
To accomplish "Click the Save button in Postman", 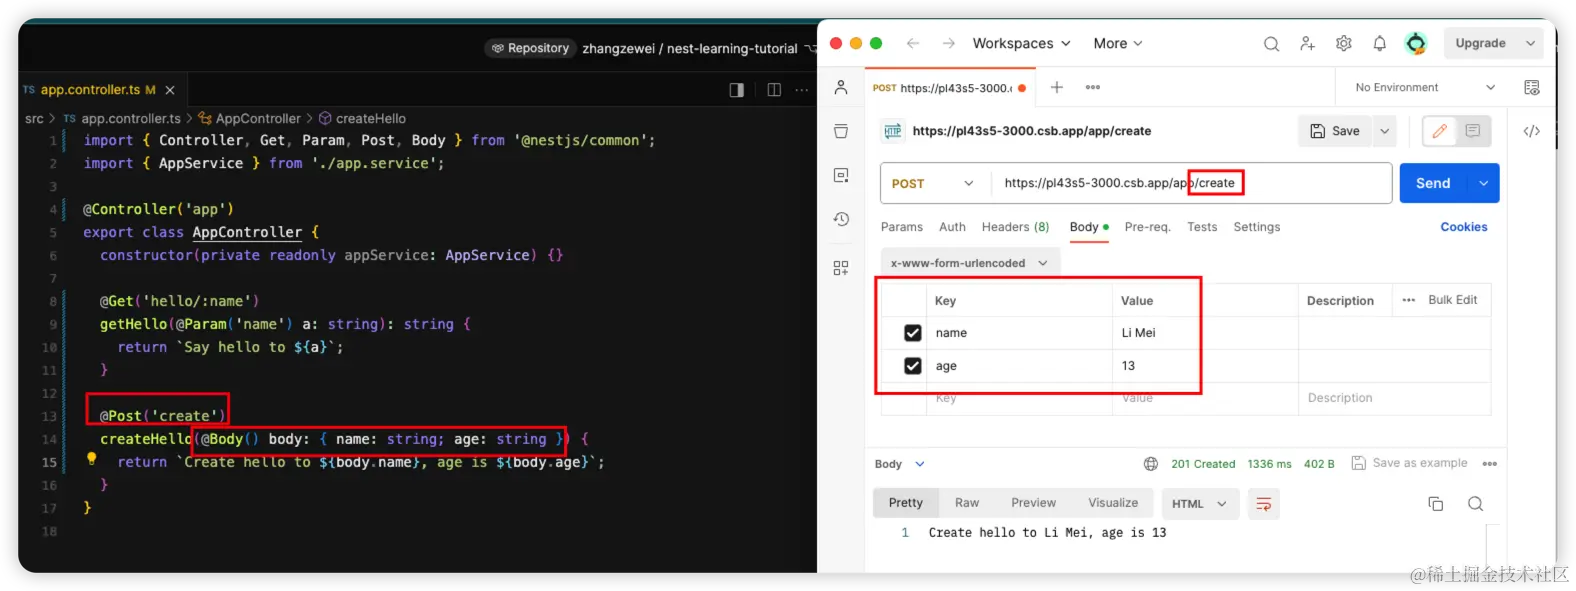I will (x=1335, y=131).
